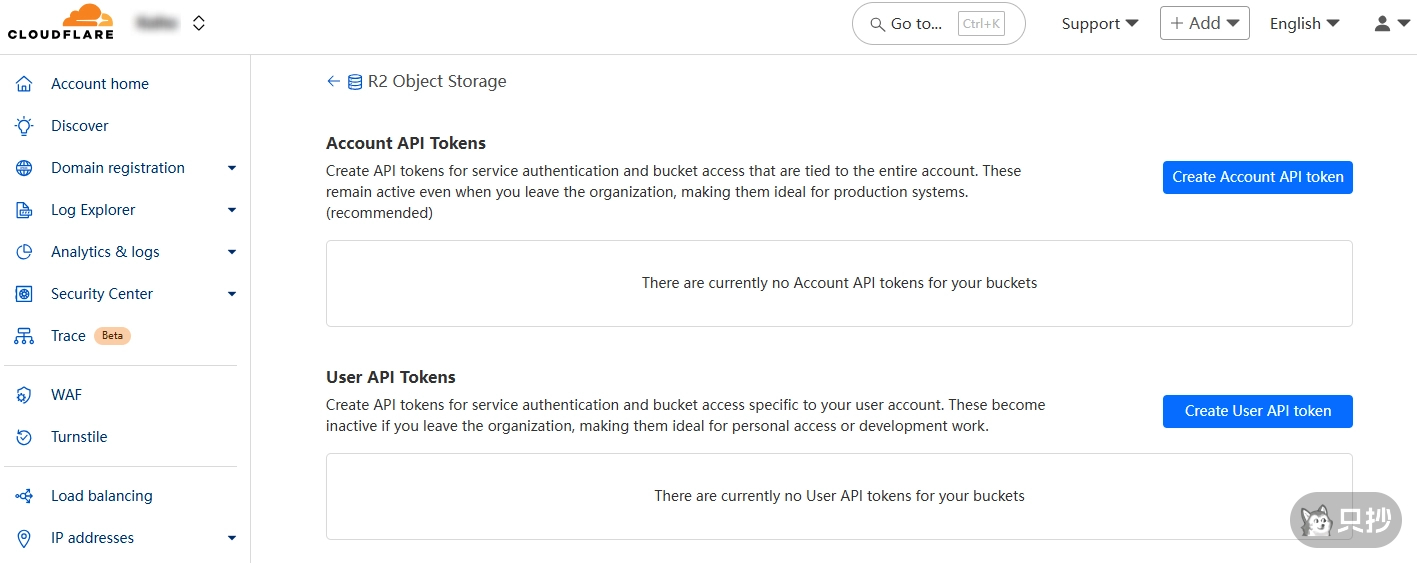Open Trace in the sidebar
Screen dimensions: 1417x563
pos(68,336)
